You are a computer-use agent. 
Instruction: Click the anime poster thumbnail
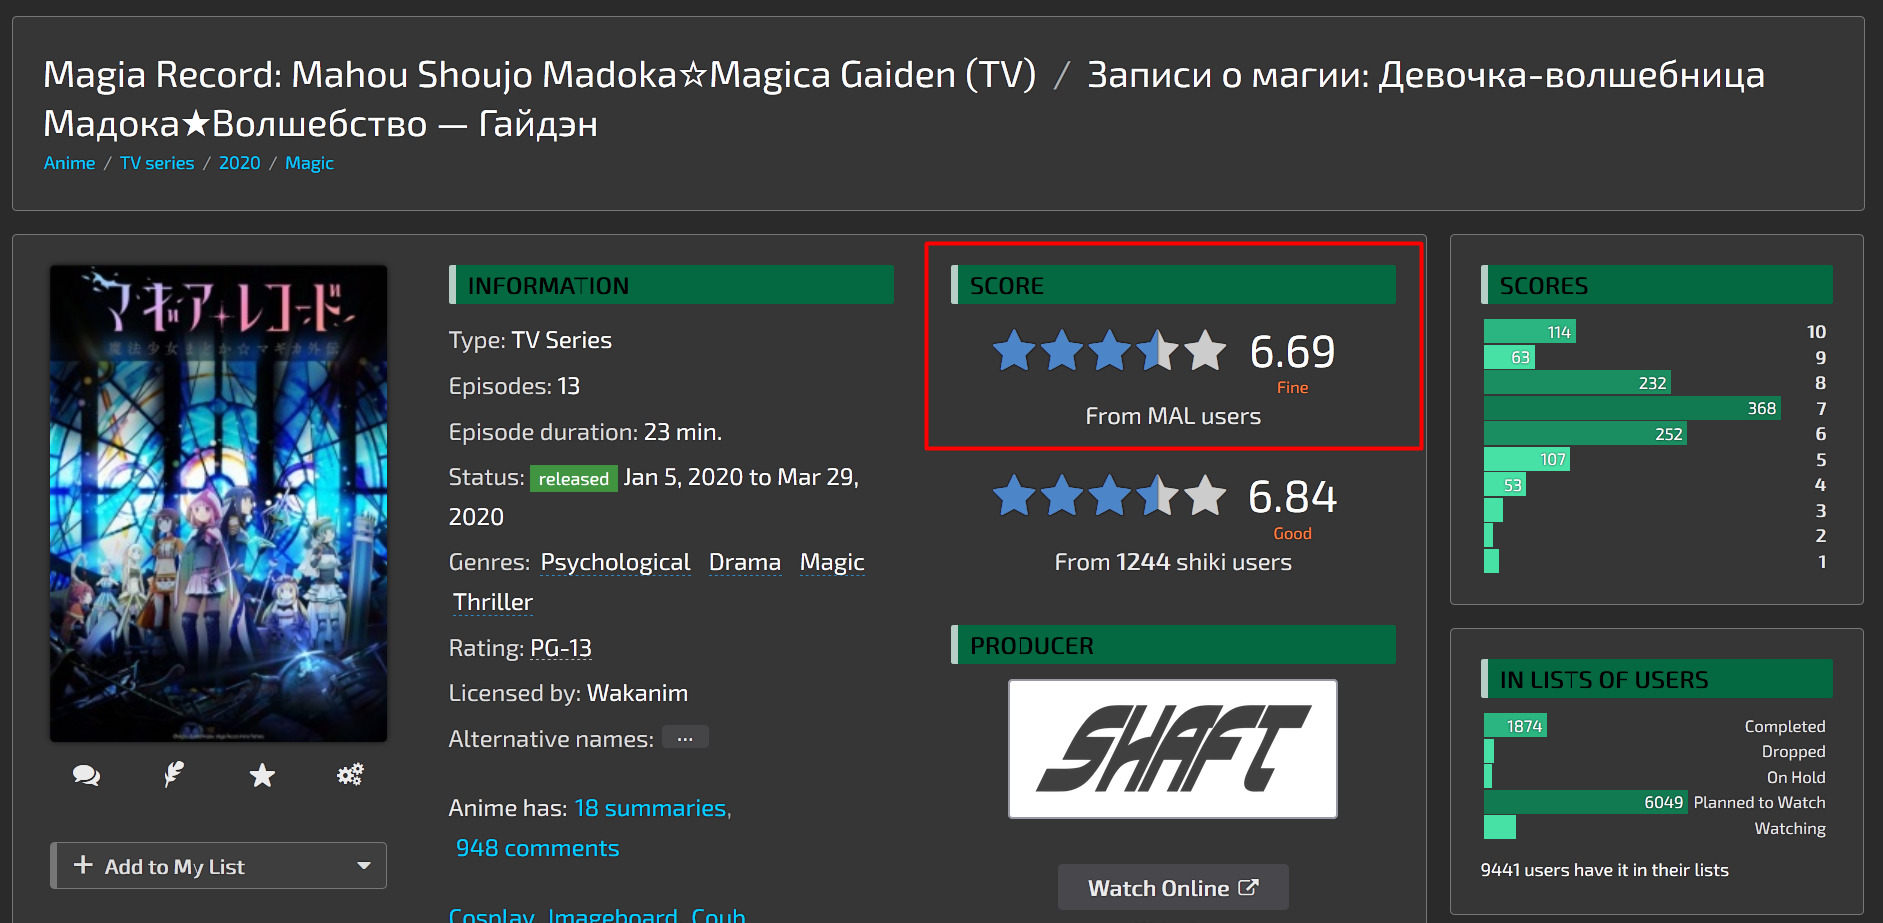click(219, 503)
